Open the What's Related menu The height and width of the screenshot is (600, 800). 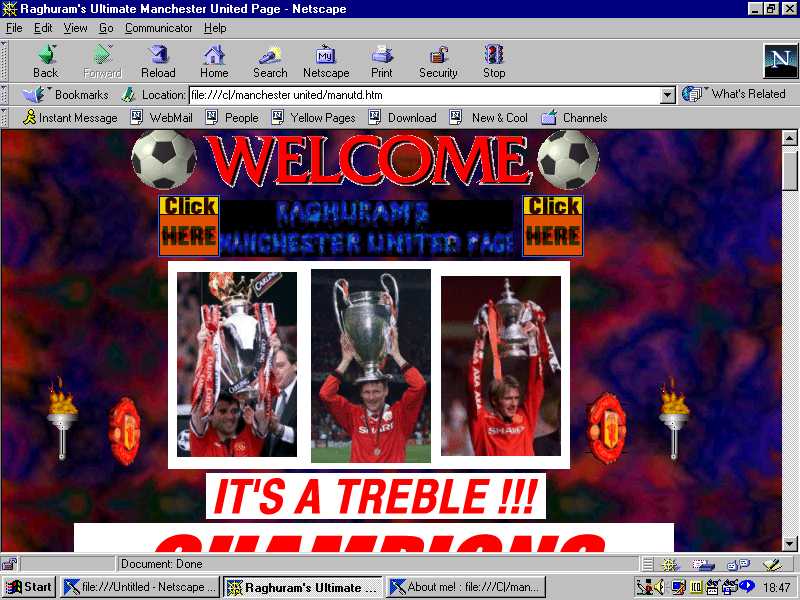pos(737,94)
